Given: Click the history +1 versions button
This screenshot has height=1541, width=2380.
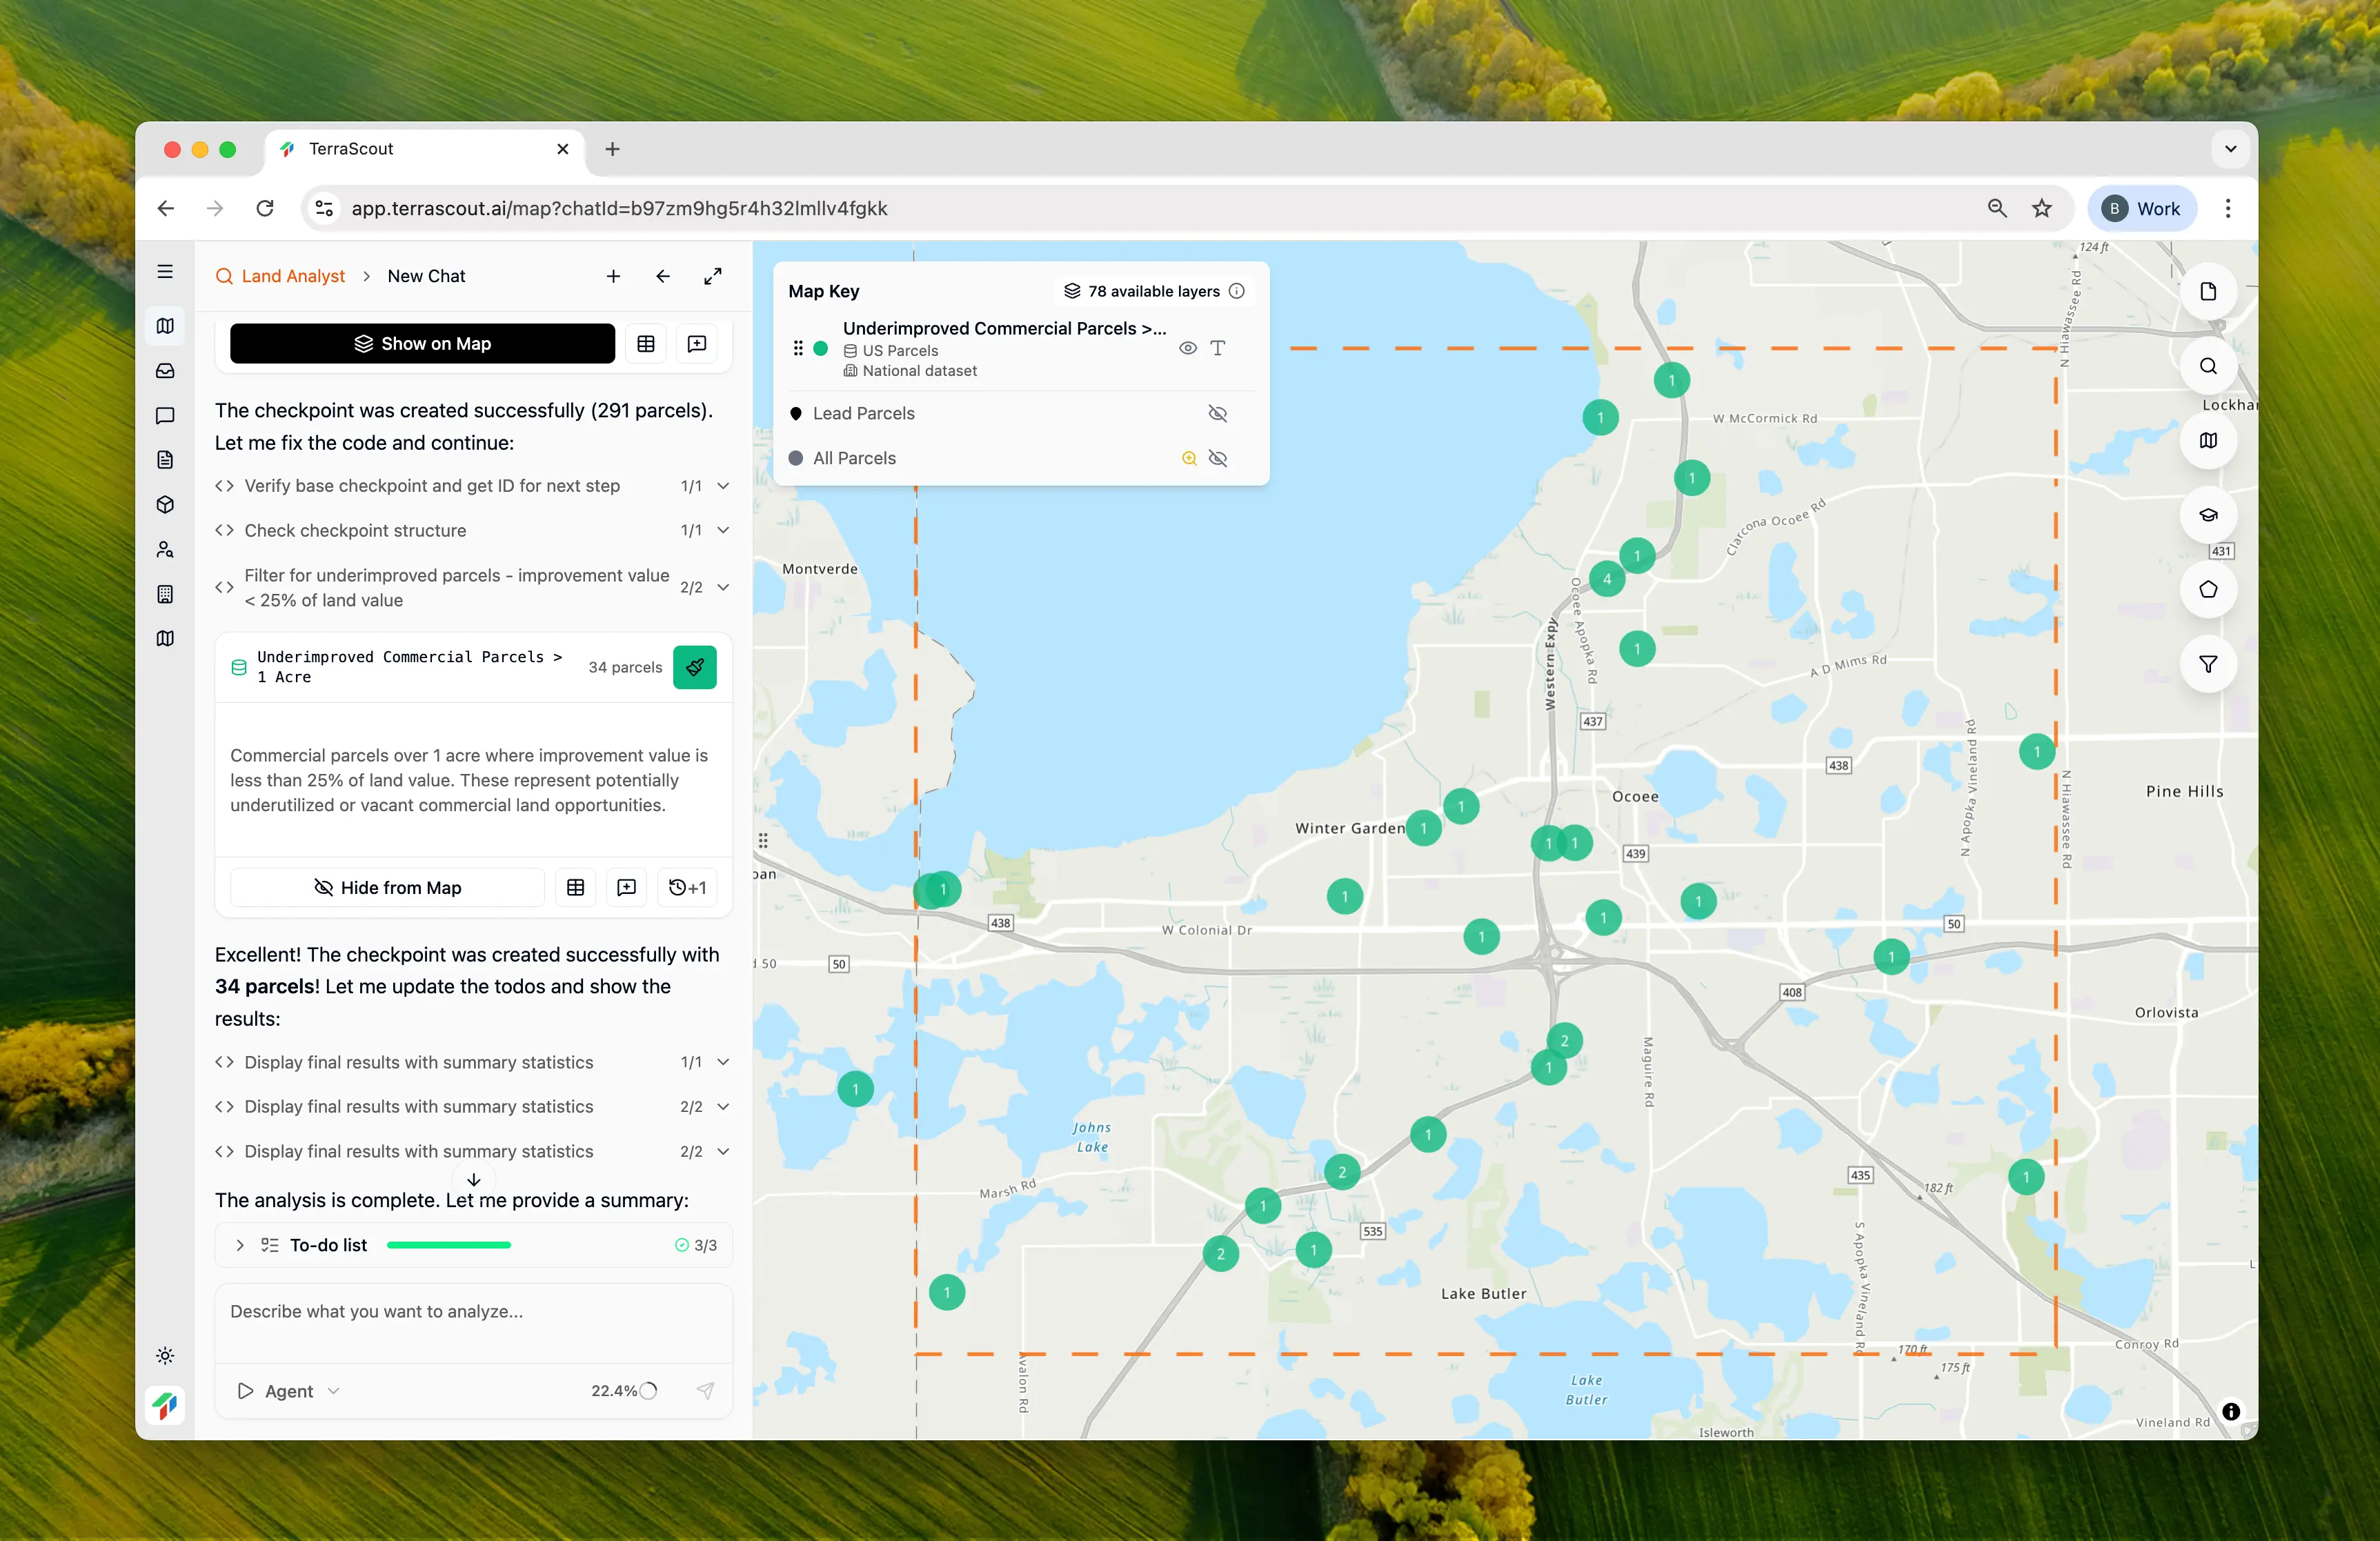Looking at the screenshot, I should (x=687, y=887).
